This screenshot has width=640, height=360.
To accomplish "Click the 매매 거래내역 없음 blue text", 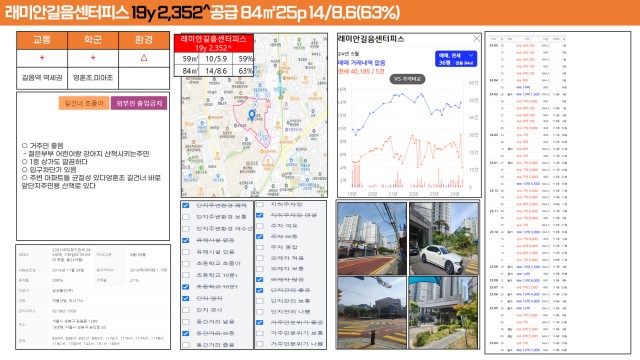I will [x=361, y=63].
